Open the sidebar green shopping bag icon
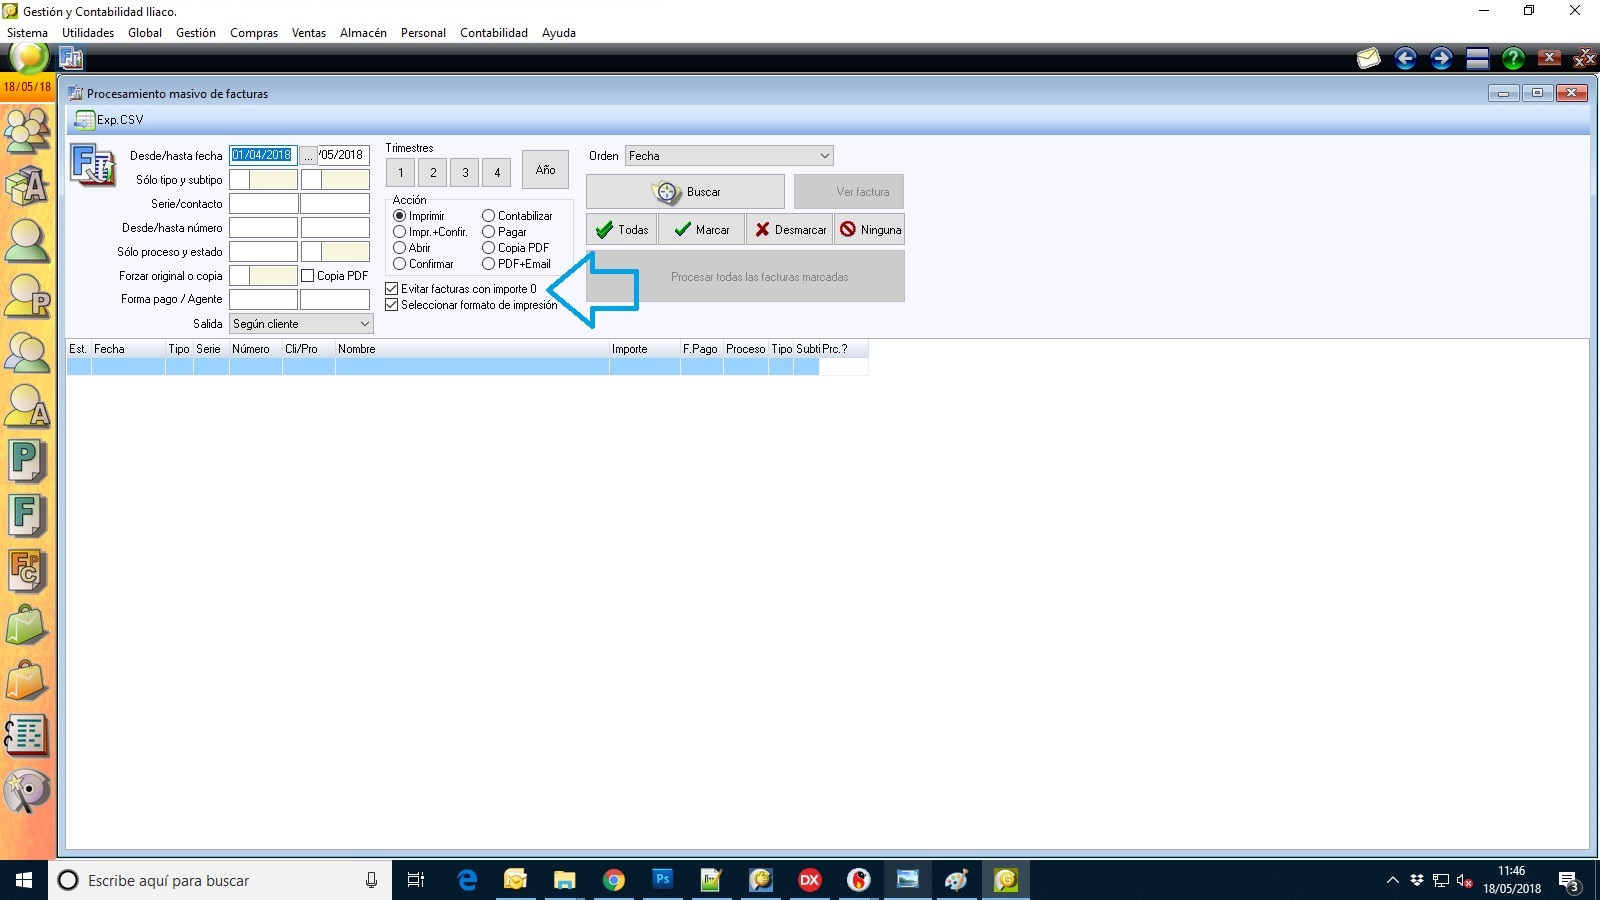1600x900 pixels. [x=27, y=626]
